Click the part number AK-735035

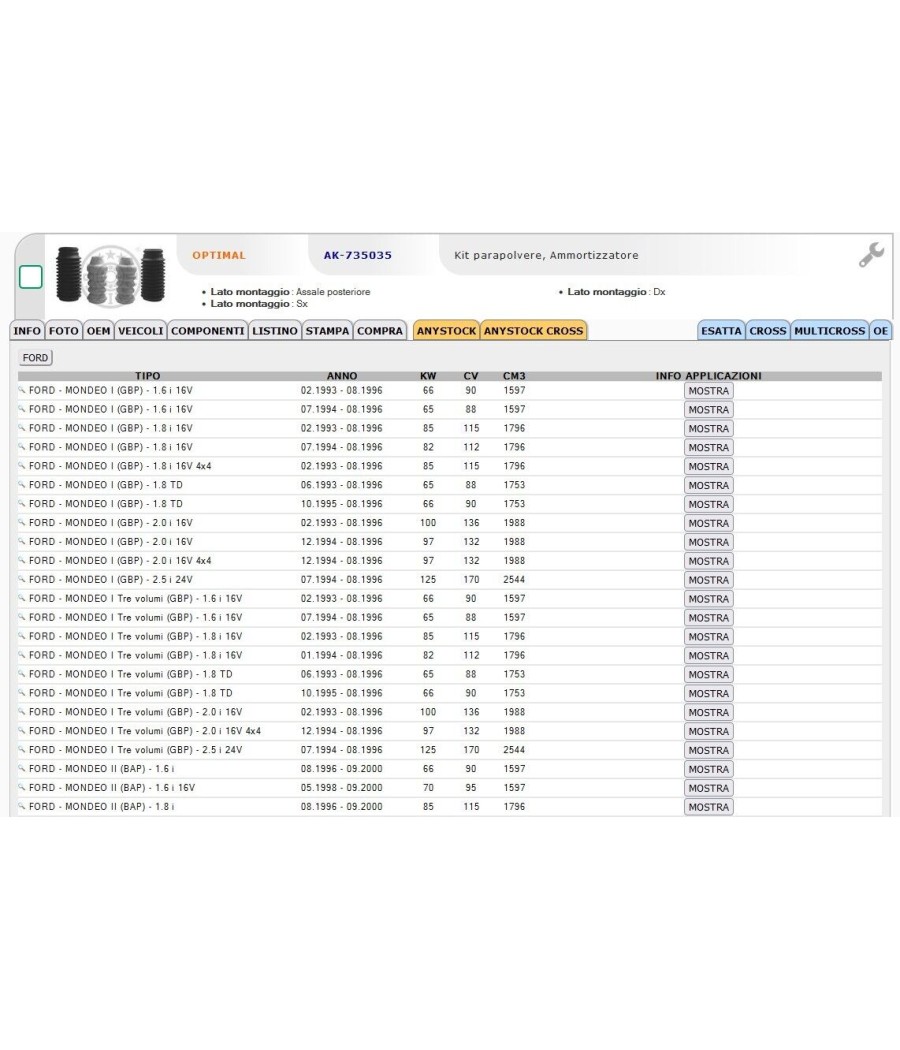pos(358,255)
